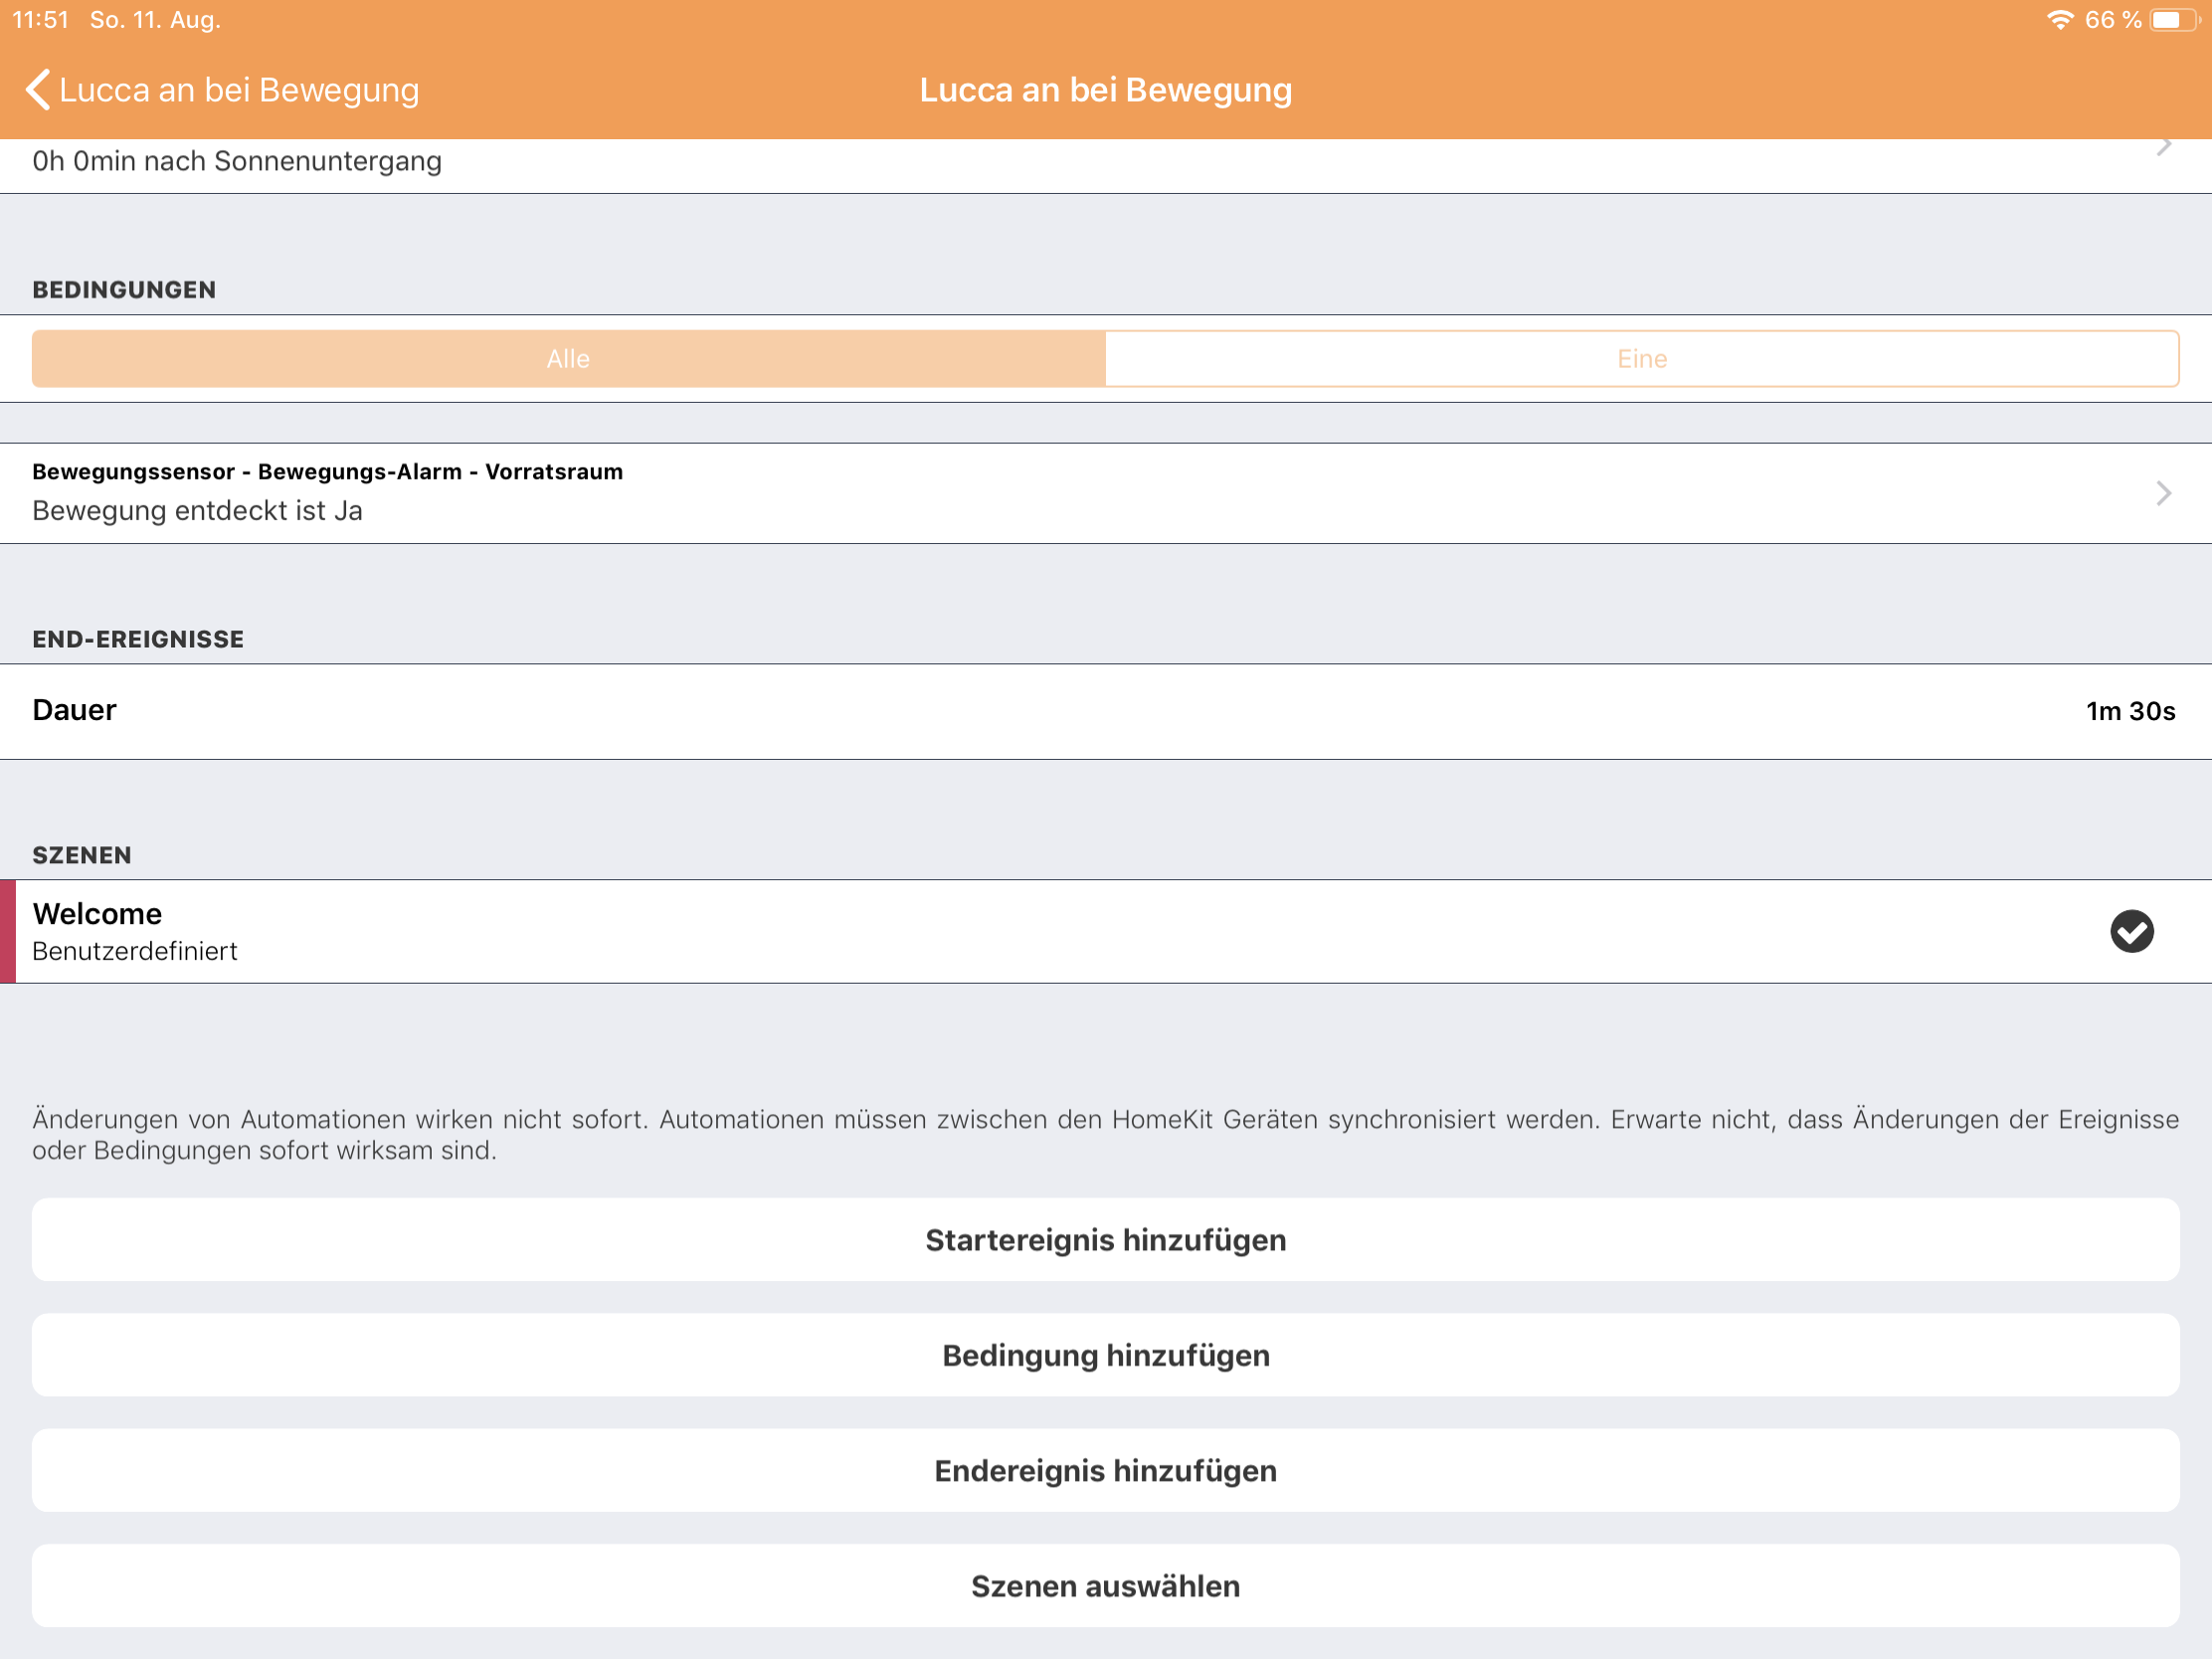This screenshot has width=2212, height=1659.
Task: Select the Alle conditions segment
Action: click(x=568, y=359)
